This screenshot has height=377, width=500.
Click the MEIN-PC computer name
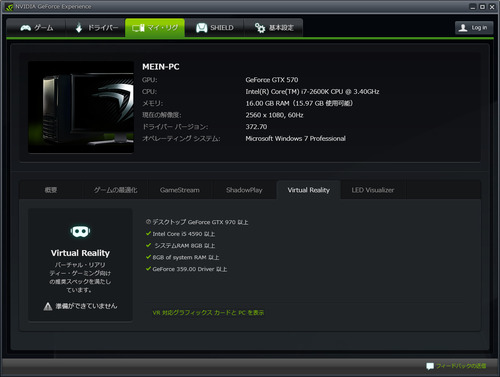coord(161,67)
